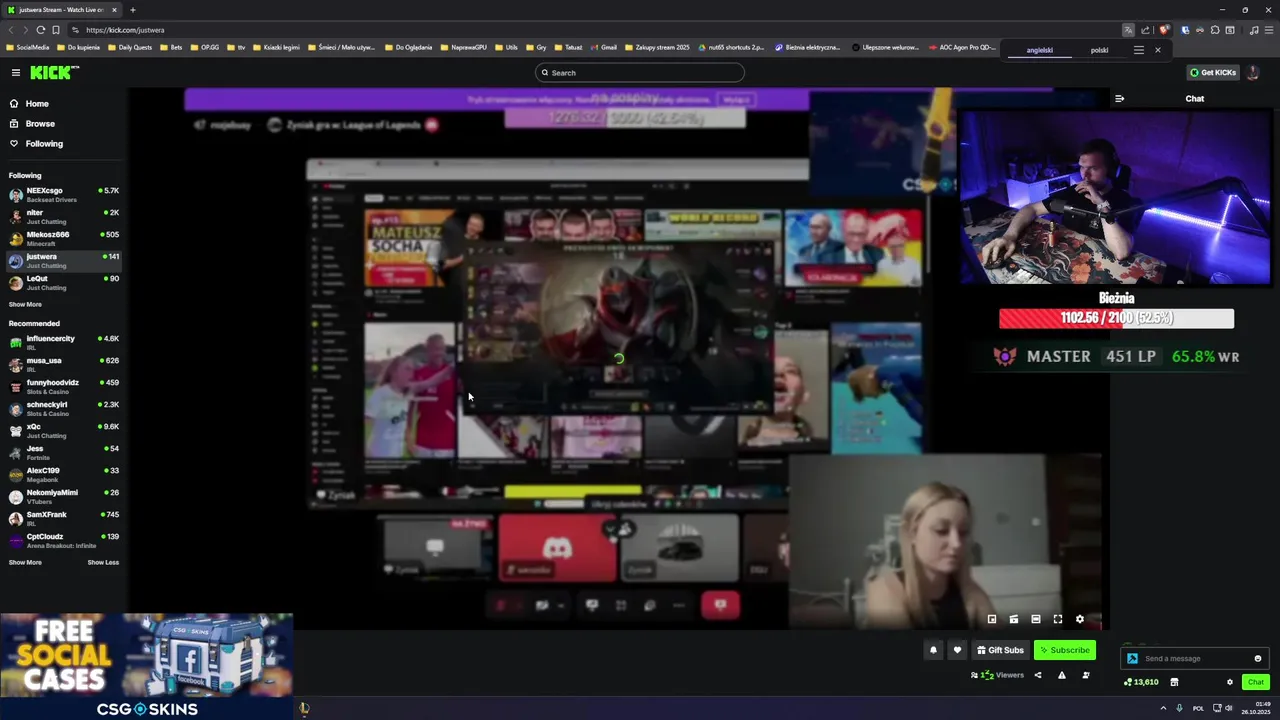Viewport: 1280px width, 720px height.
Task: Go back in browser
Action: (x=11, y=30)
